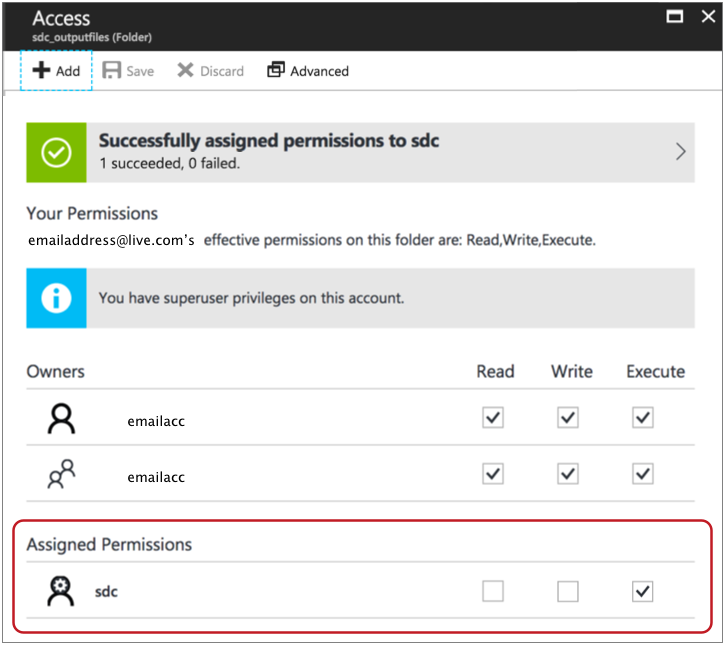The width and height of the screenshot is (725, 645).
Task: Close the Access blade
Action: 707,16
